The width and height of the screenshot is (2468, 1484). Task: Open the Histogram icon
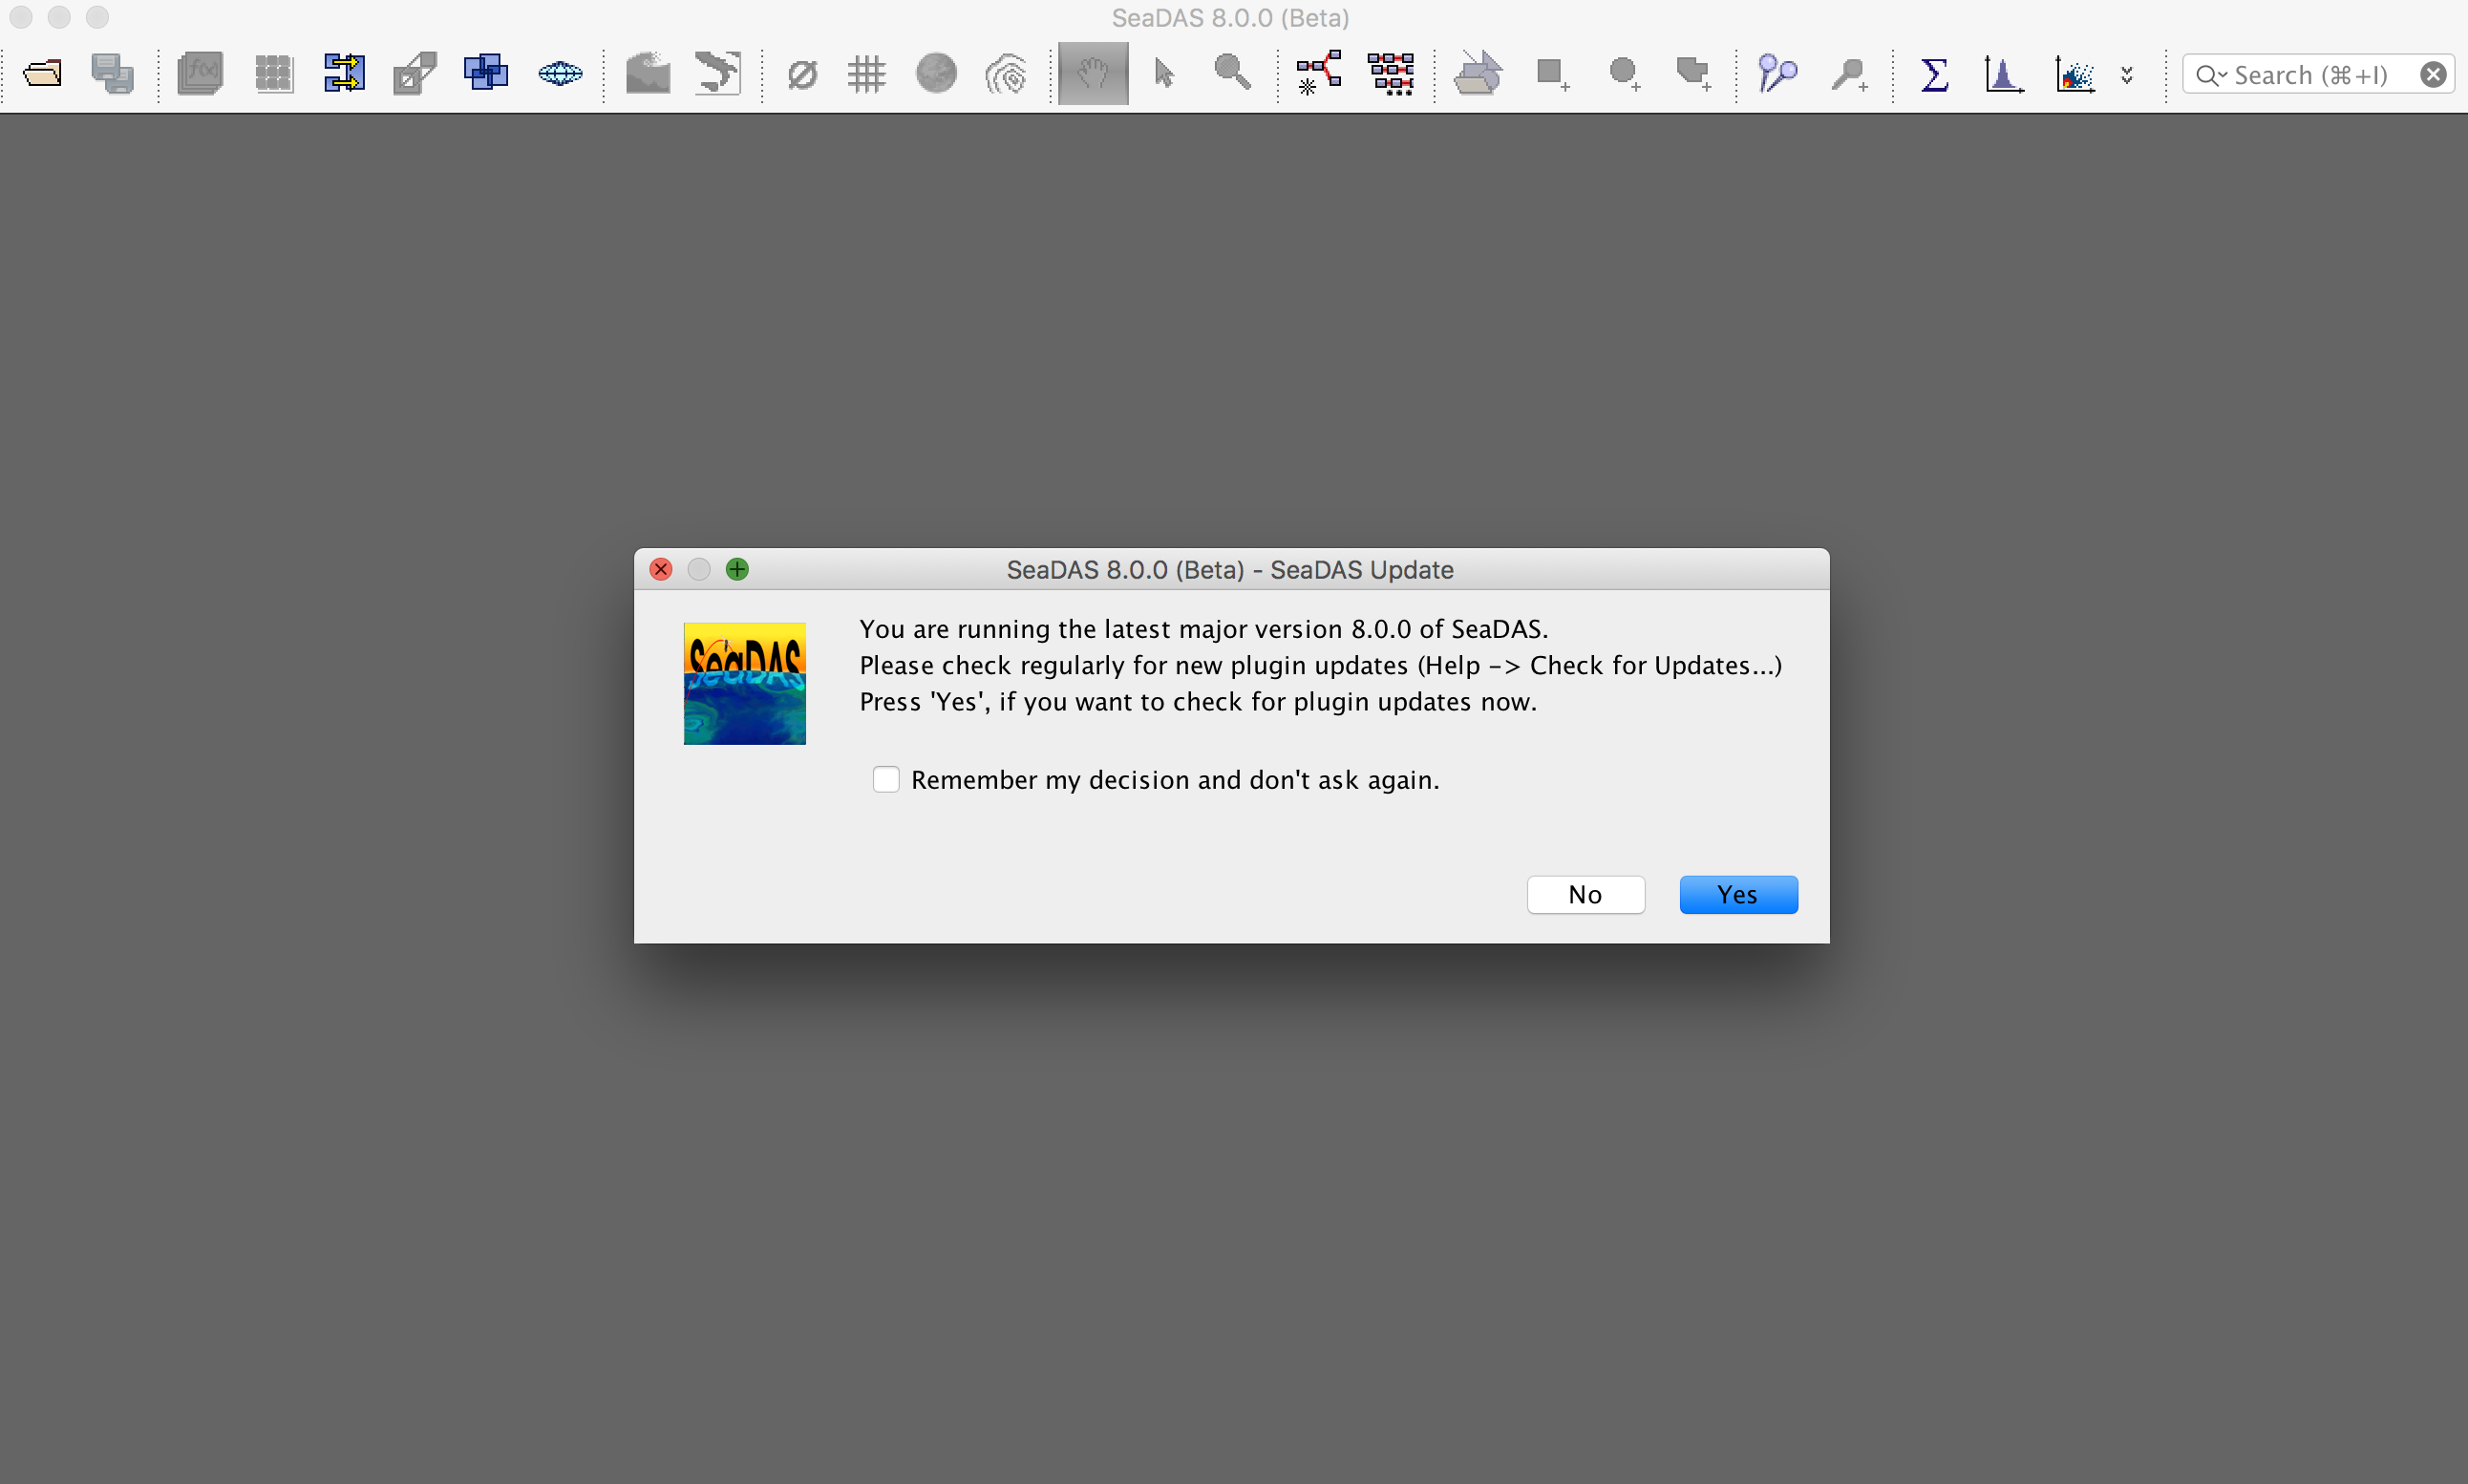(x=2004, y=74)
